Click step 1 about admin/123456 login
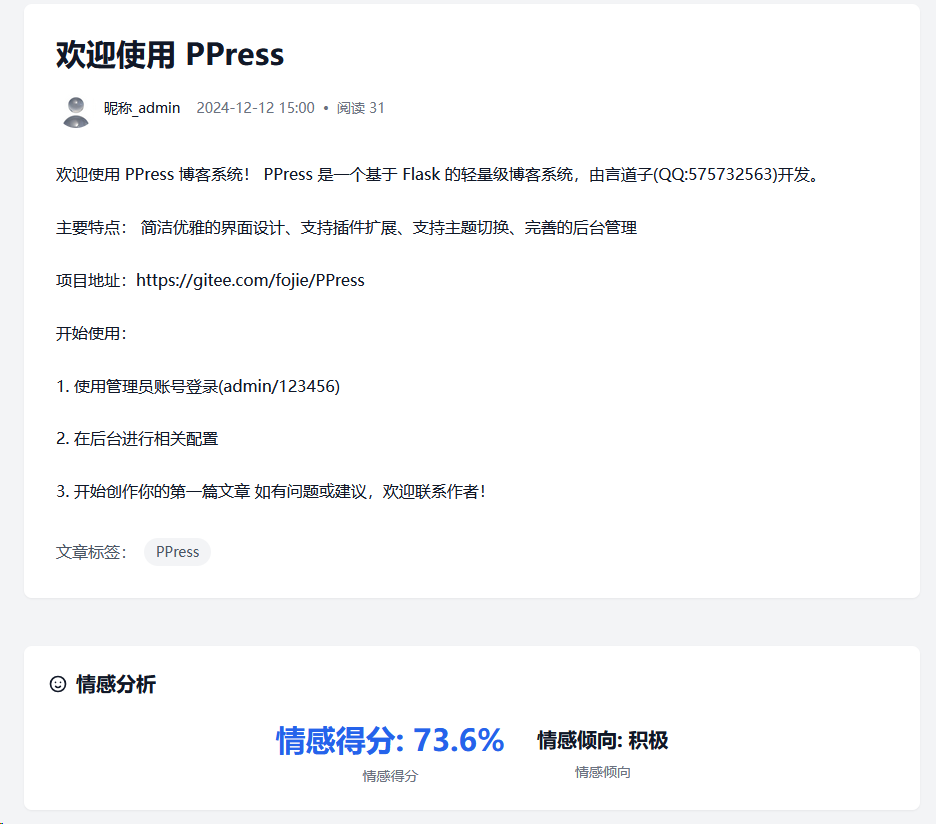The height and width of the screenshot is (824, 936). coord(198,387)
